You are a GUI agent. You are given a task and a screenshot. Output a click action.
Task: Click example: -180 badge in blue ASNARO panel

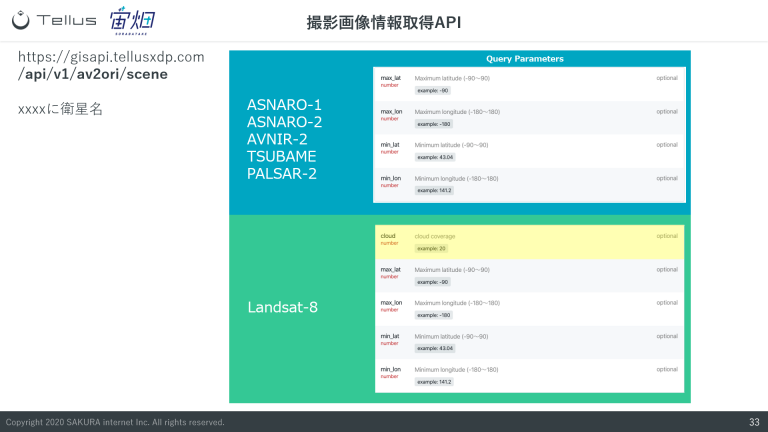(x=433, y=124)
